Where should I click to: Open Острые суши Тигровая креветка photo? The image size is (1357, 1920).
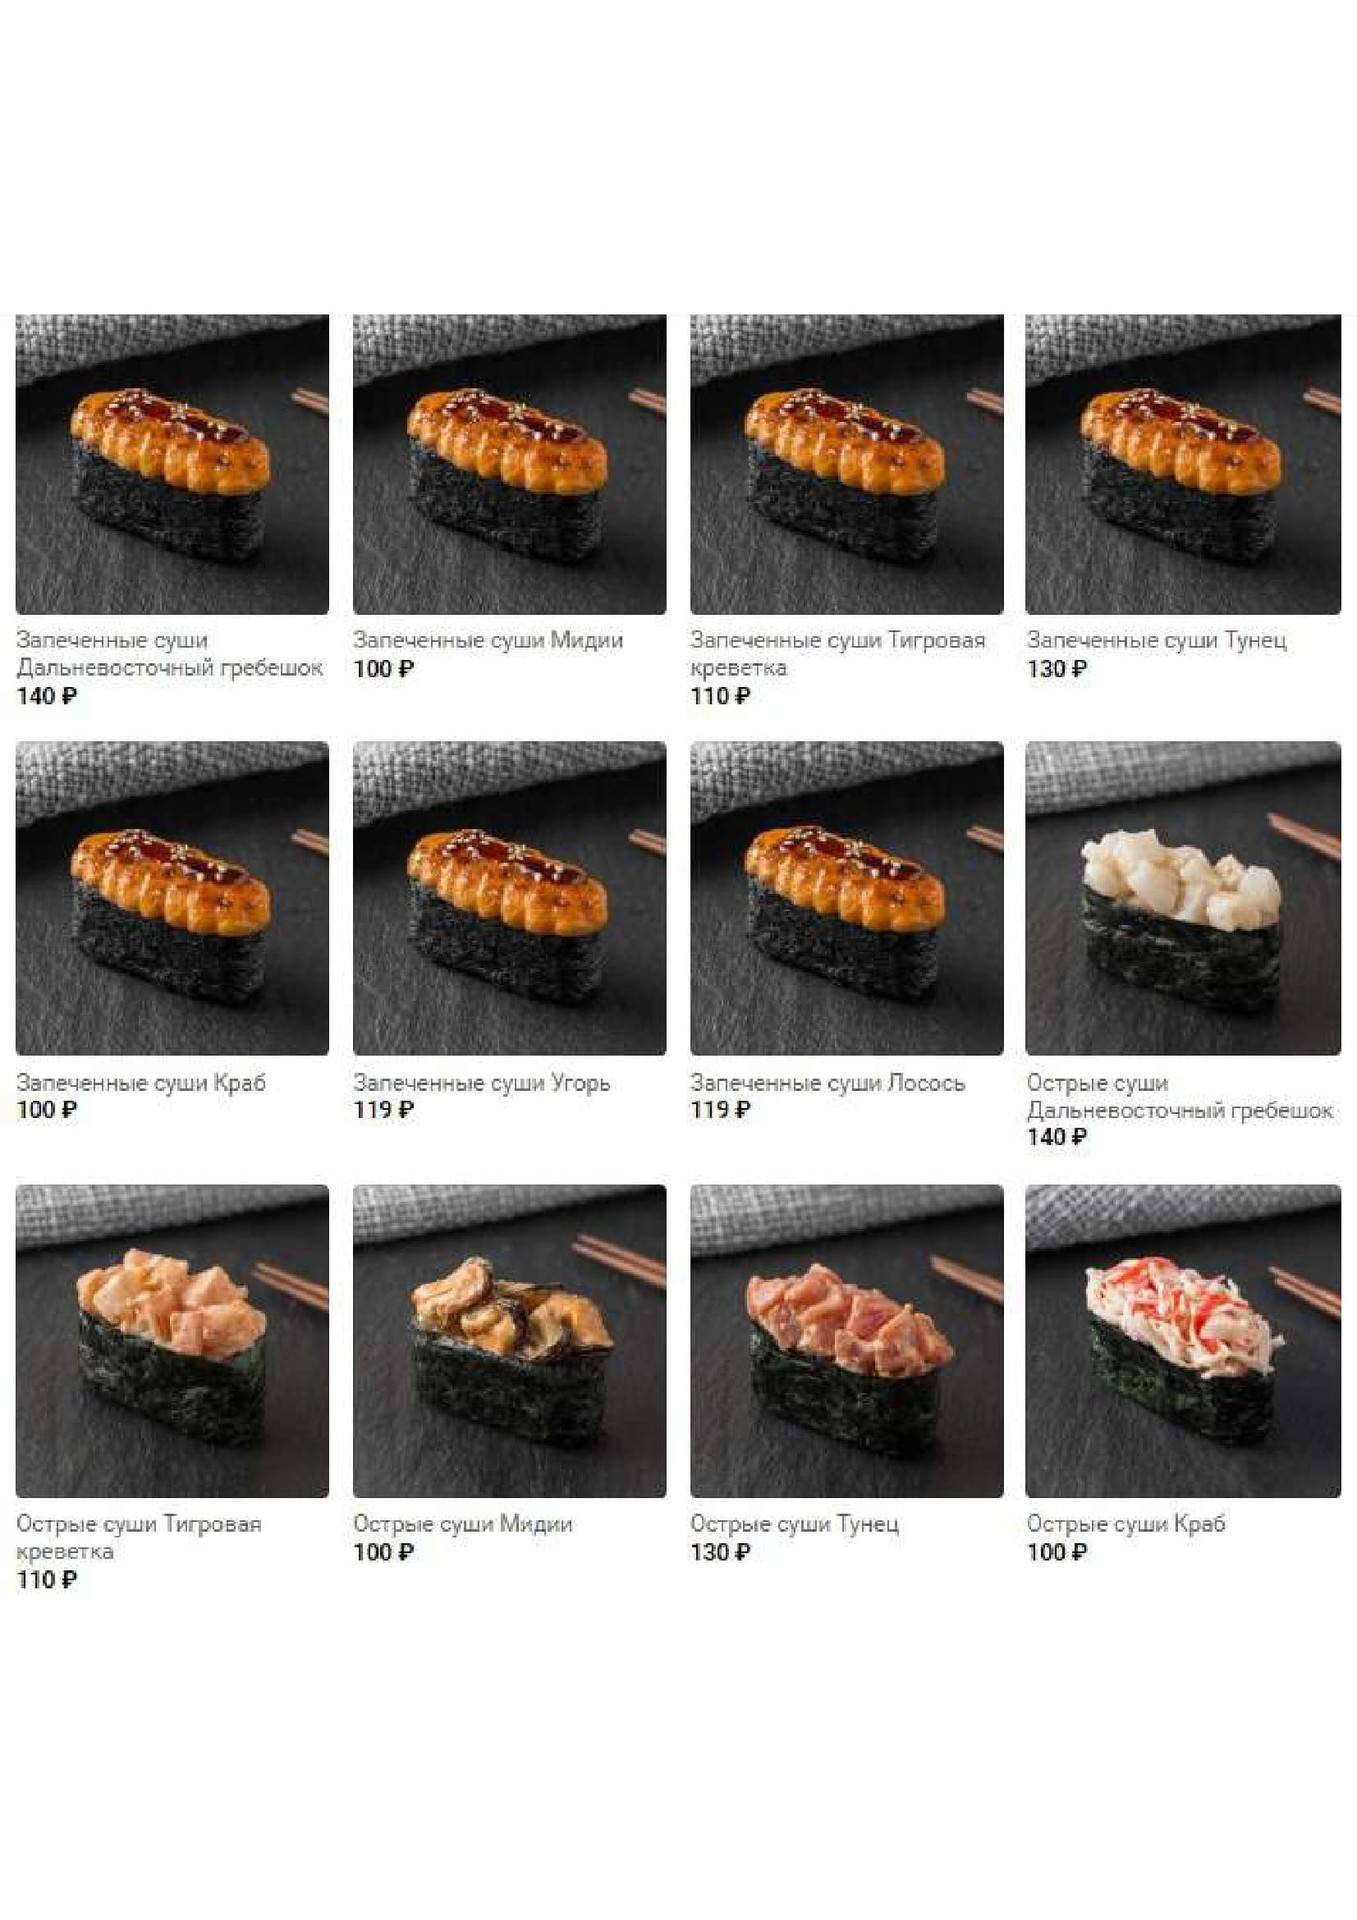172,1341
